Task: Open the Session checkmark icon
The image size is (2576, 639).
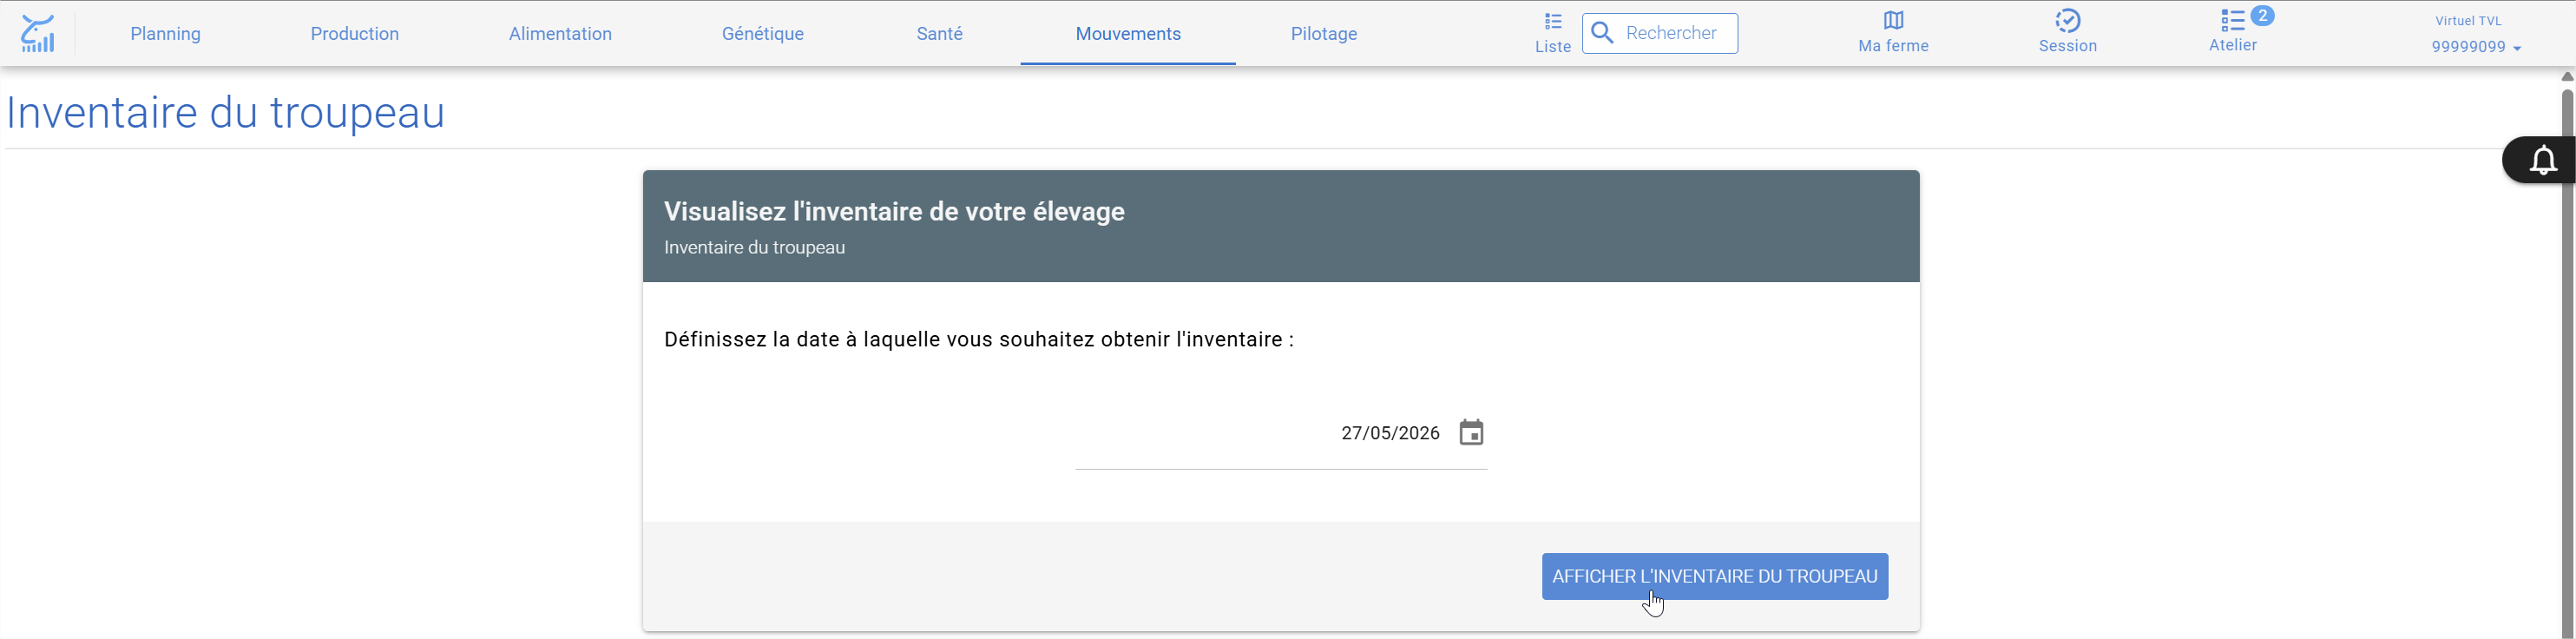Action: pyautogui.click(x=2067, y=20)
